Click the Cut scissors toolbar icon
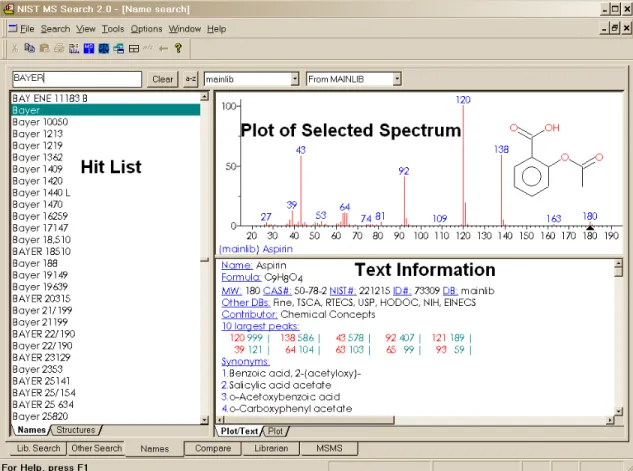 pyautogui.click(x=15, y=49)
